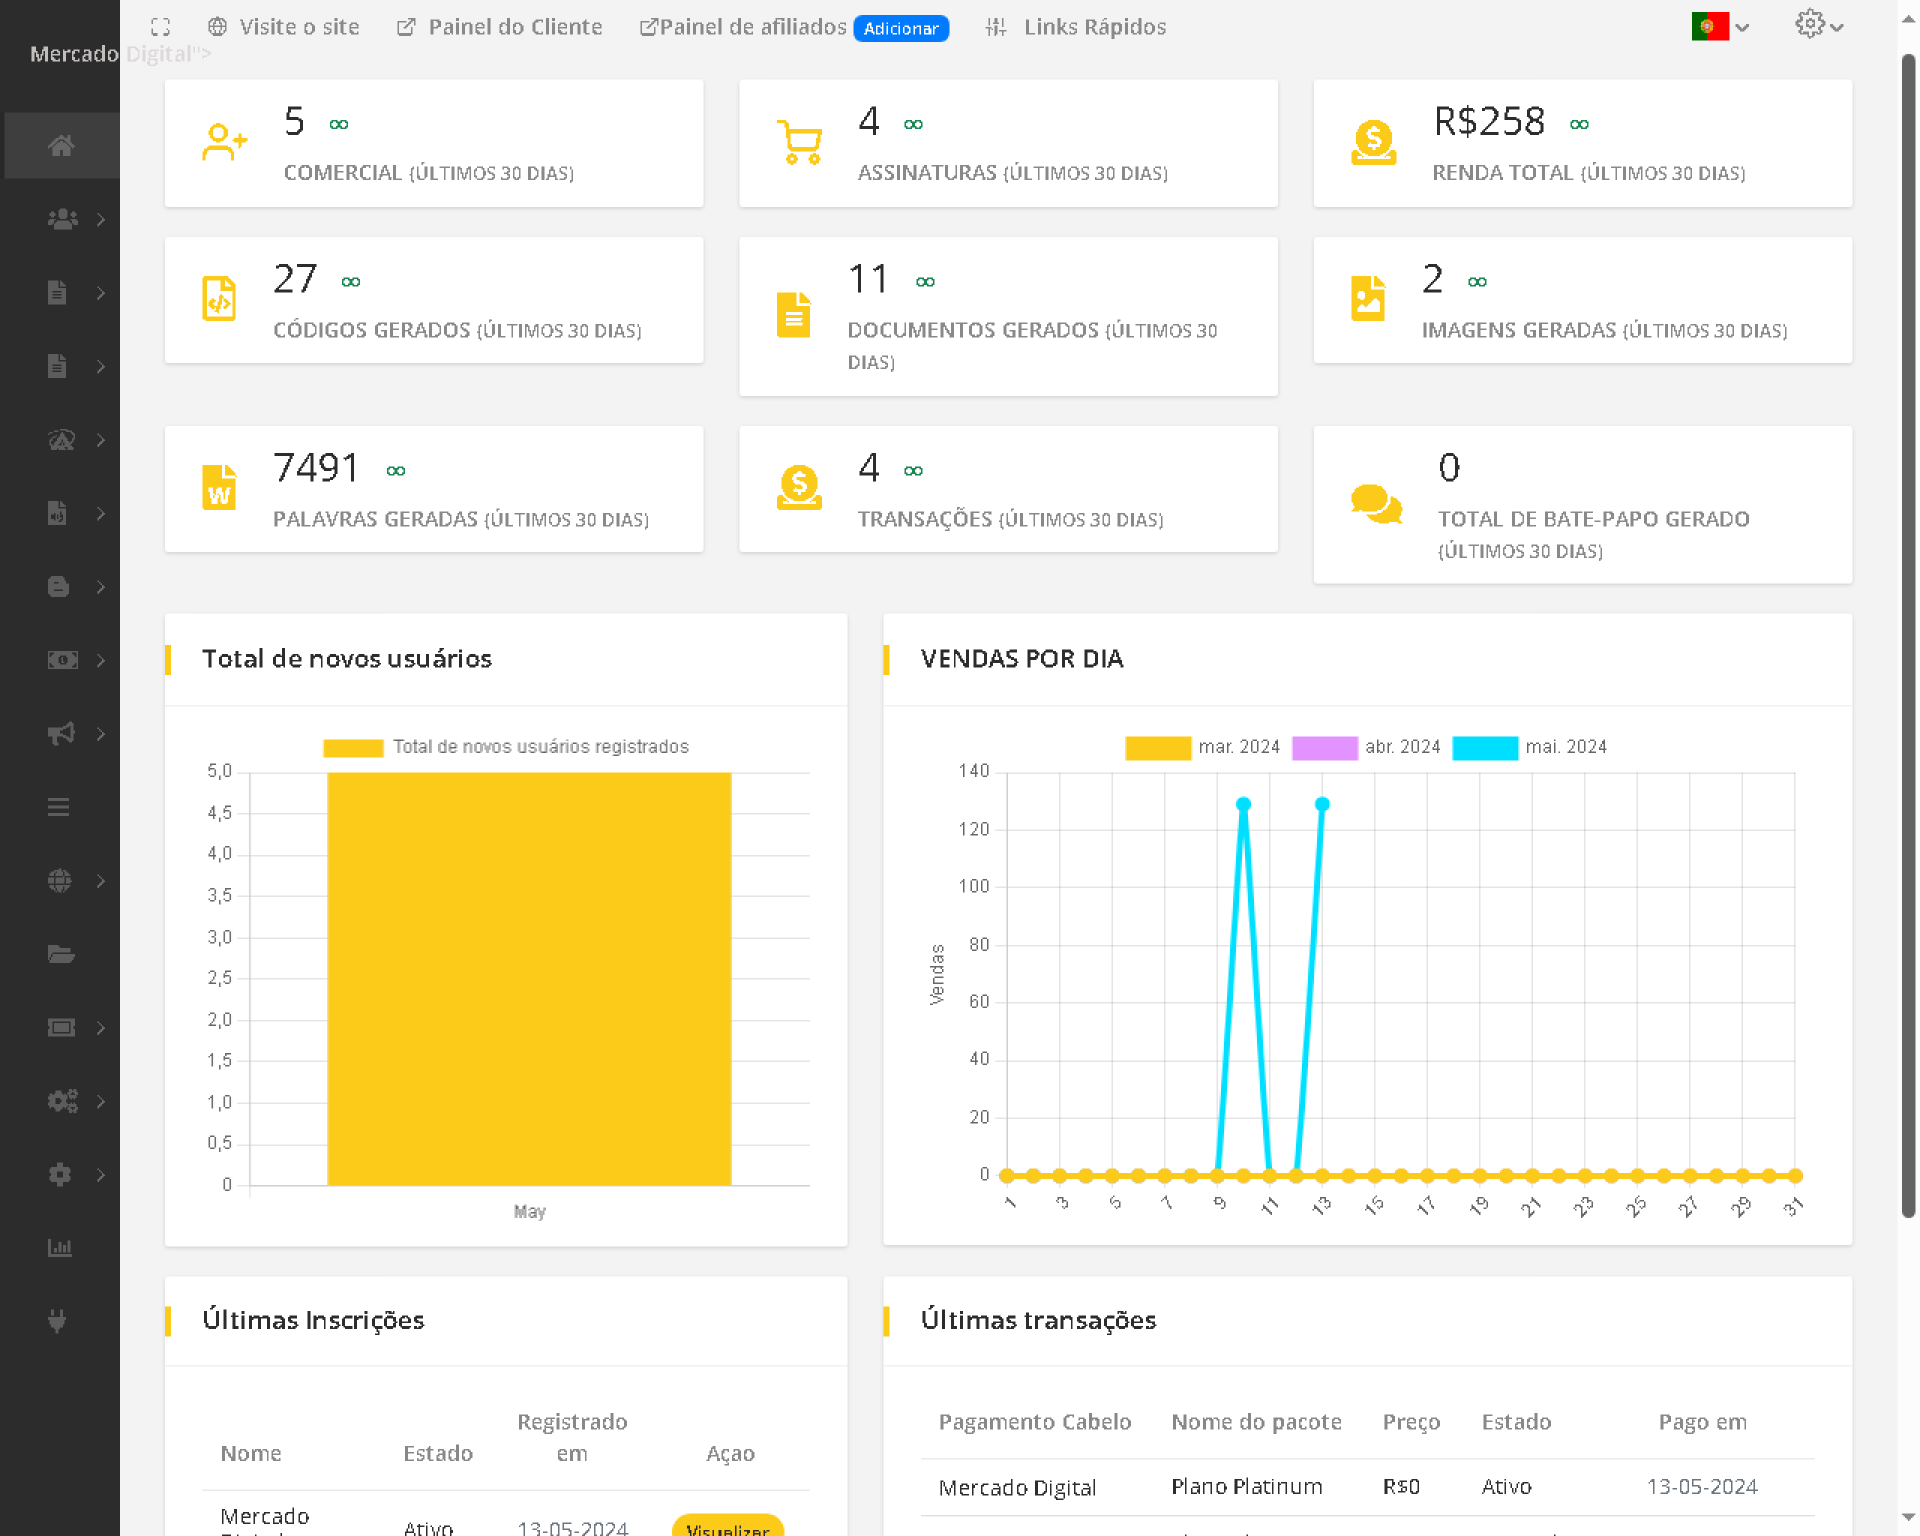Toggle abr. 2024 series in sales chart legend
1920x1536 pixels.
(1324, 747)
